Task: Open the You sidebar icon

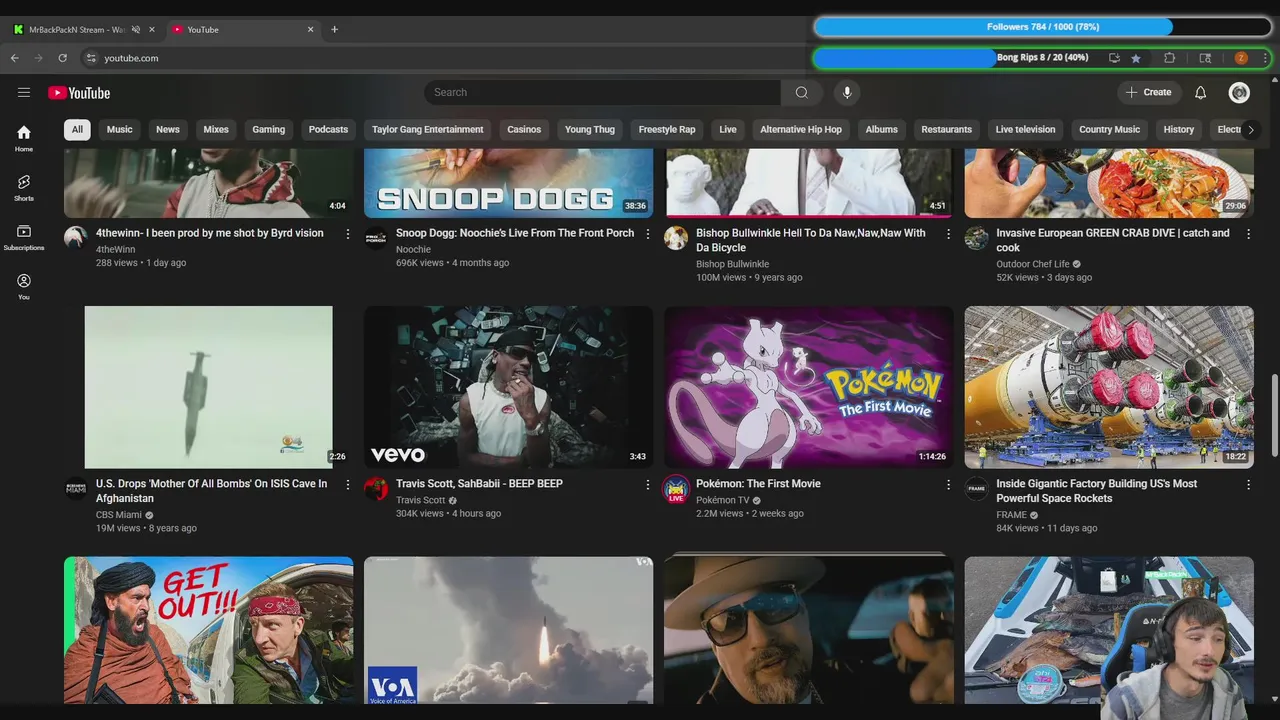Action: (x=24, y=286)
